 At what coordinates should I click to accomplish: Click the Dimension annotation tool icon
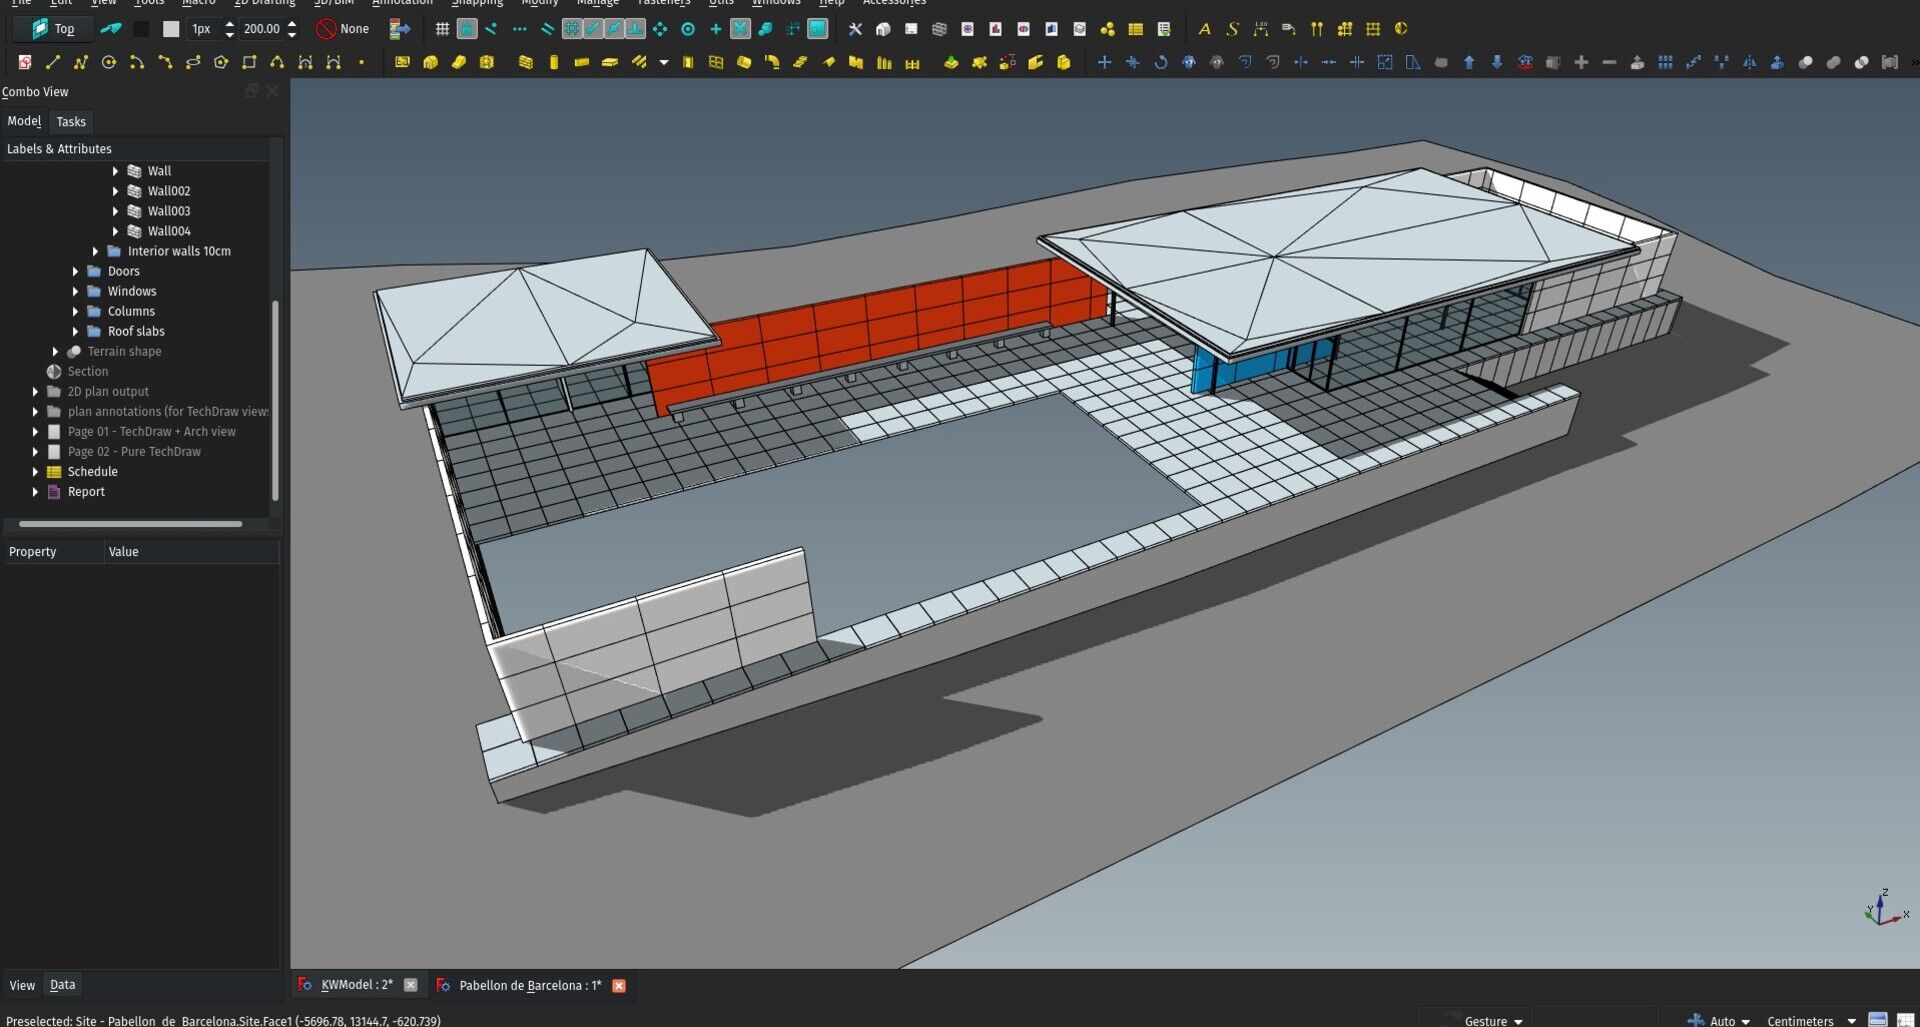[x=1260, y=29]
